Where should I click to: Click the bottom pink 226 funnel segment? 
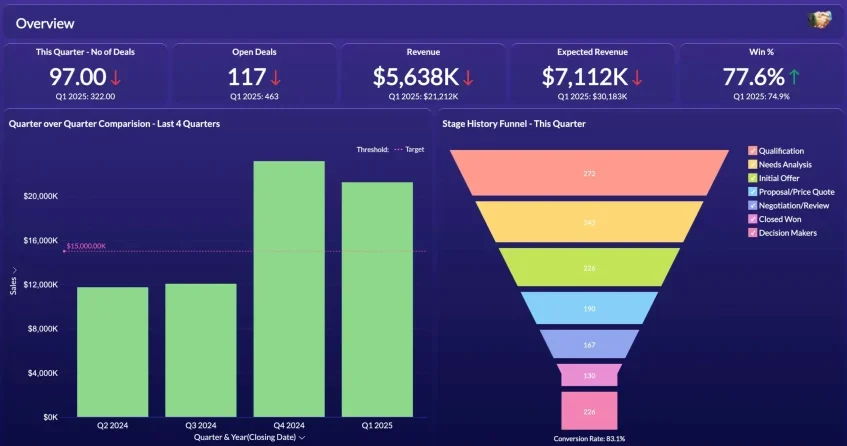589,411
